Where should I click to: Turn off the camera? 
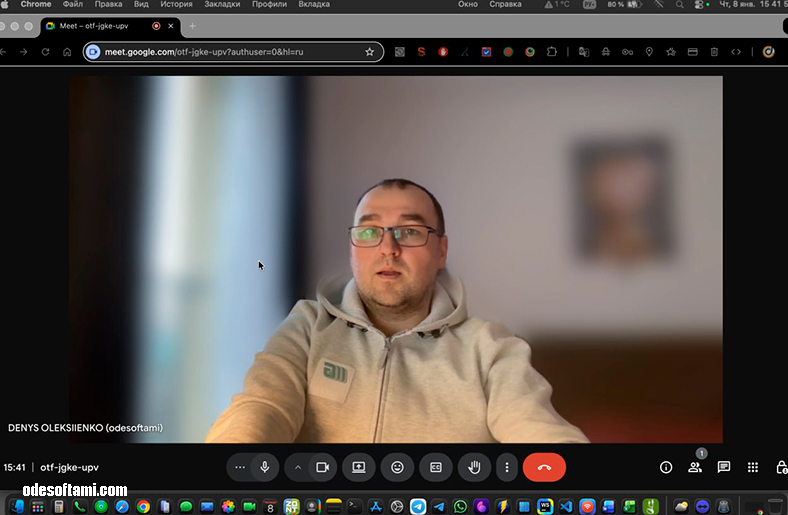(323, 467)
